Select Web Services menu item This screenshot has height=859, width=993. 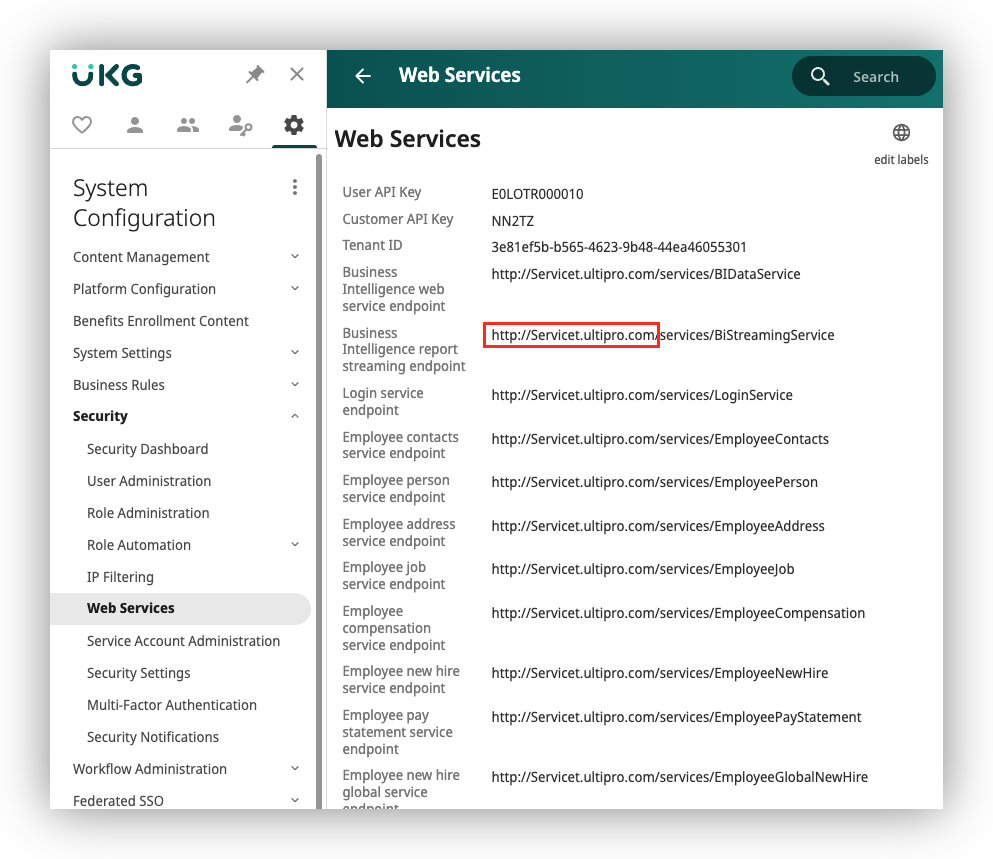[x=180, y=608]
